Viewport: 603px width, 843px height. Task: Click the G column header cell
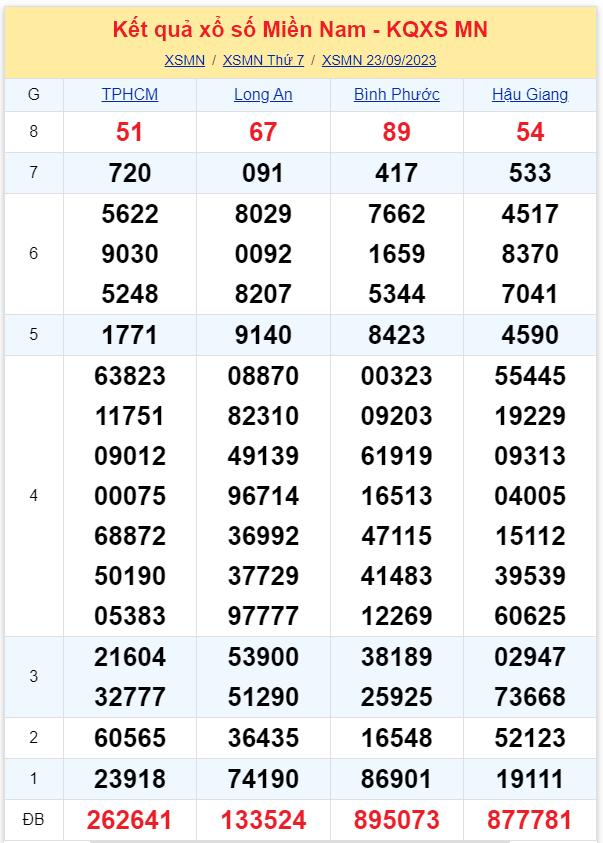(33, 95)
